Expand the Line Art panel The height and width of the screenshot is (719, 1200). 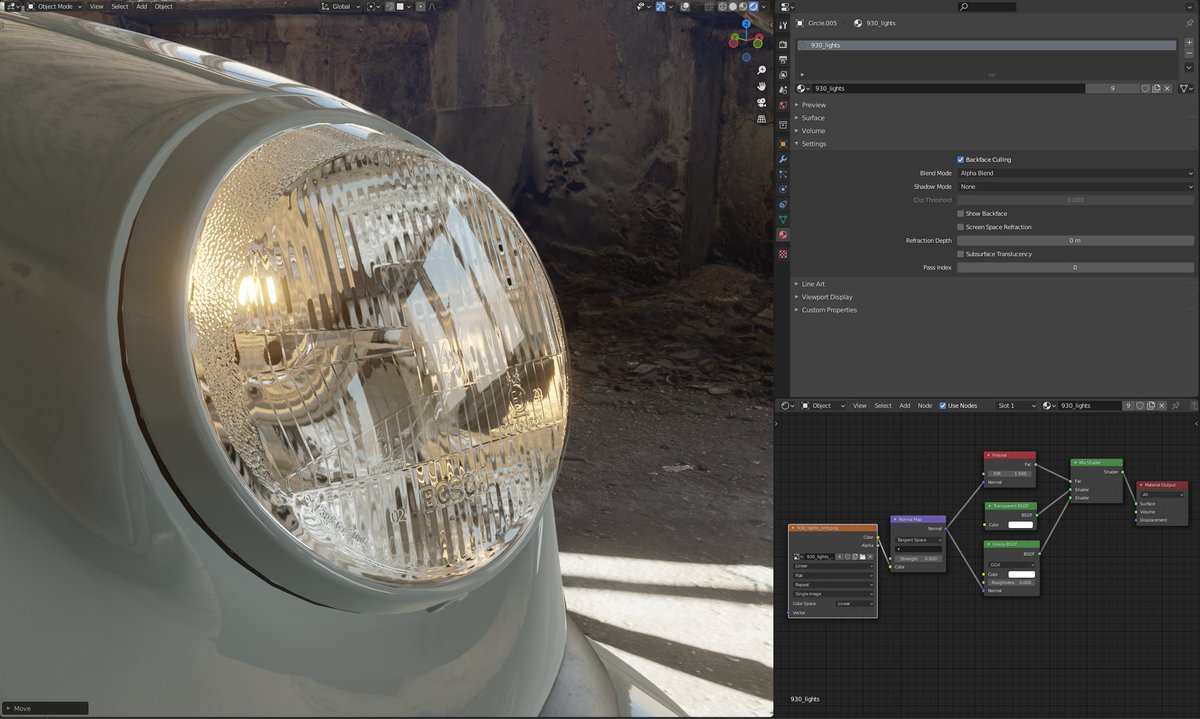[x=813, y=284]
